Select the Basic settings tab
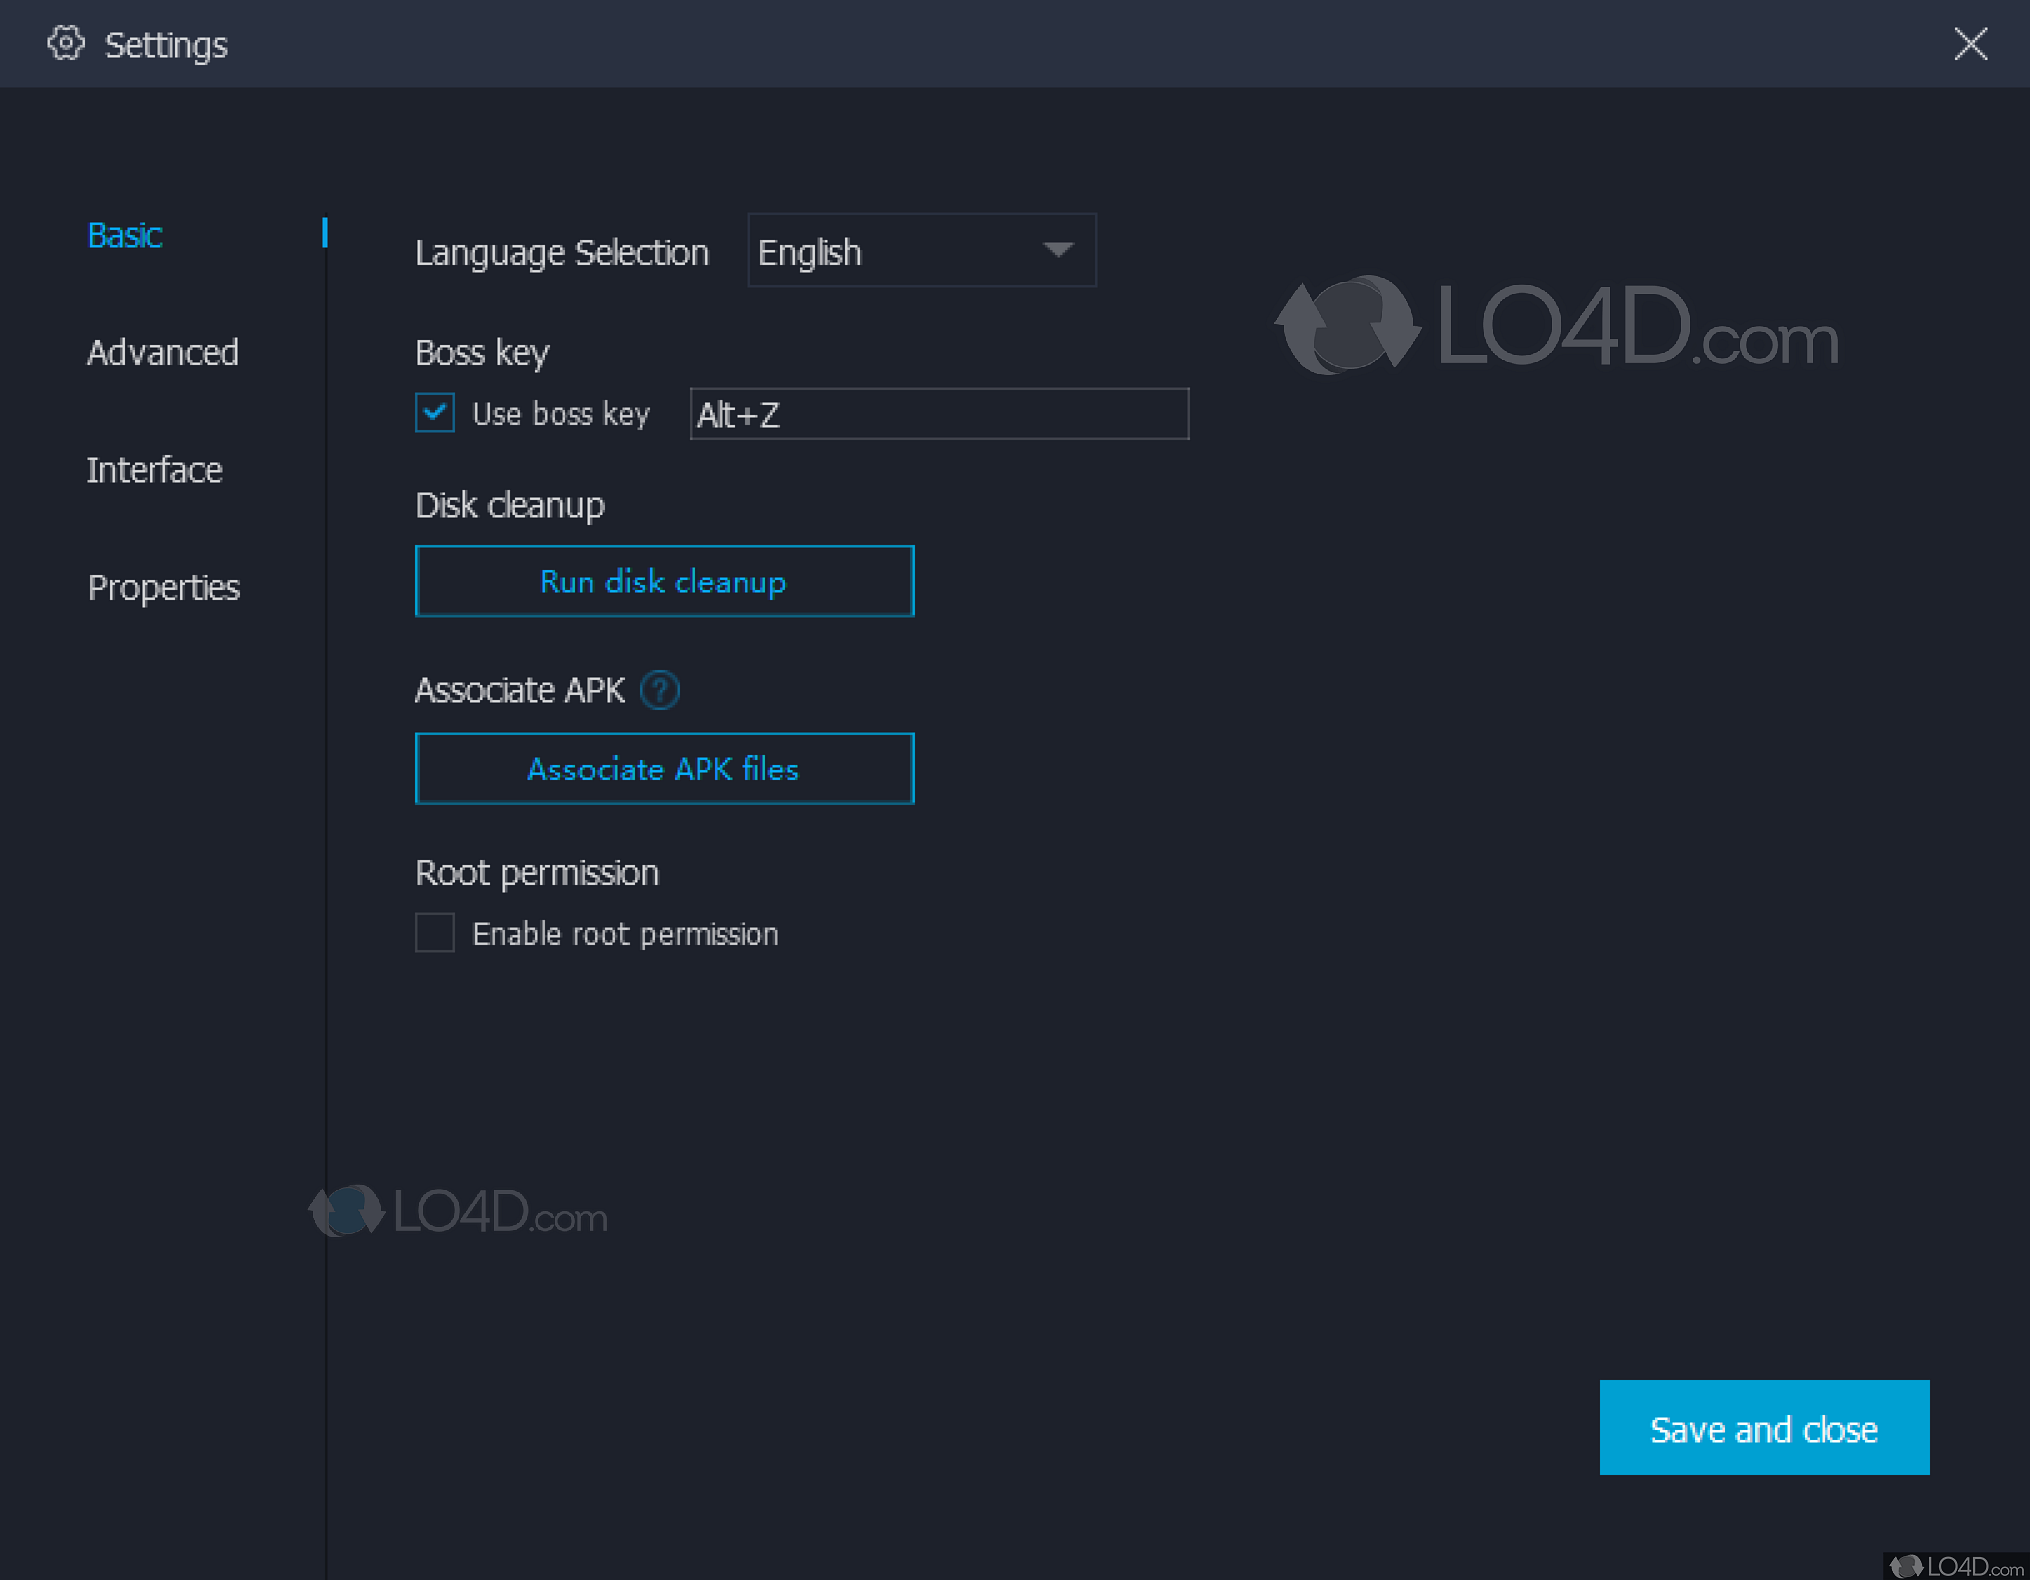2030x1580 pixels. 124,235
